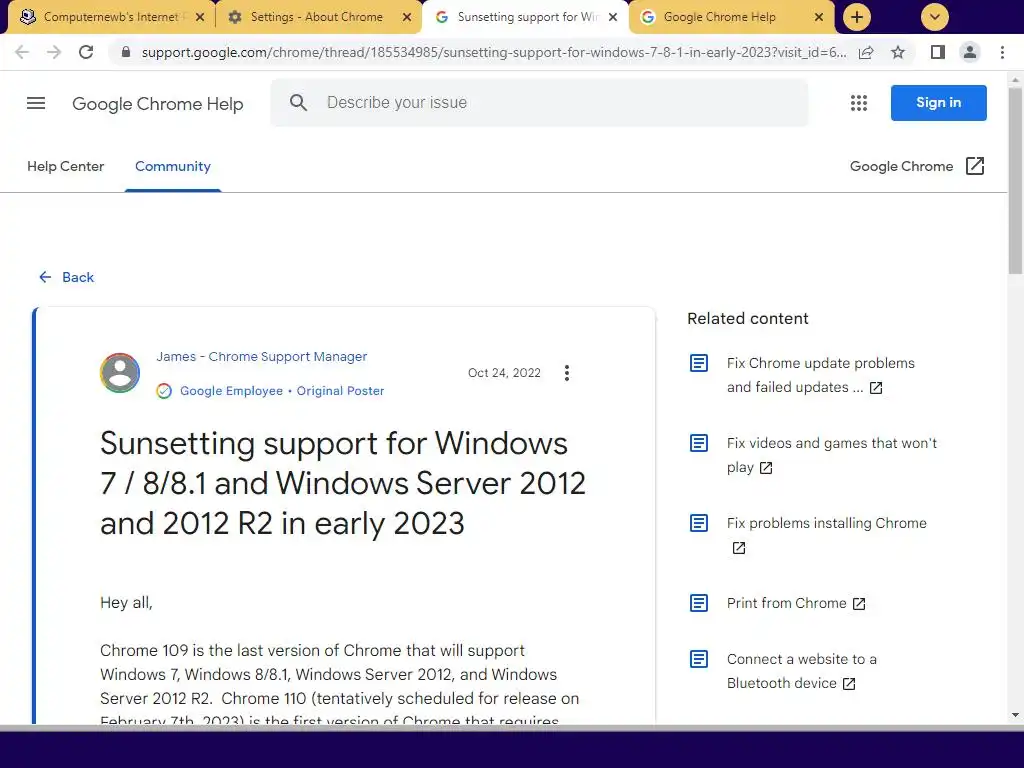Click the scrollbar up arrow
Viewport: 1024px width, 768px height.
[x=1015, y=80]
